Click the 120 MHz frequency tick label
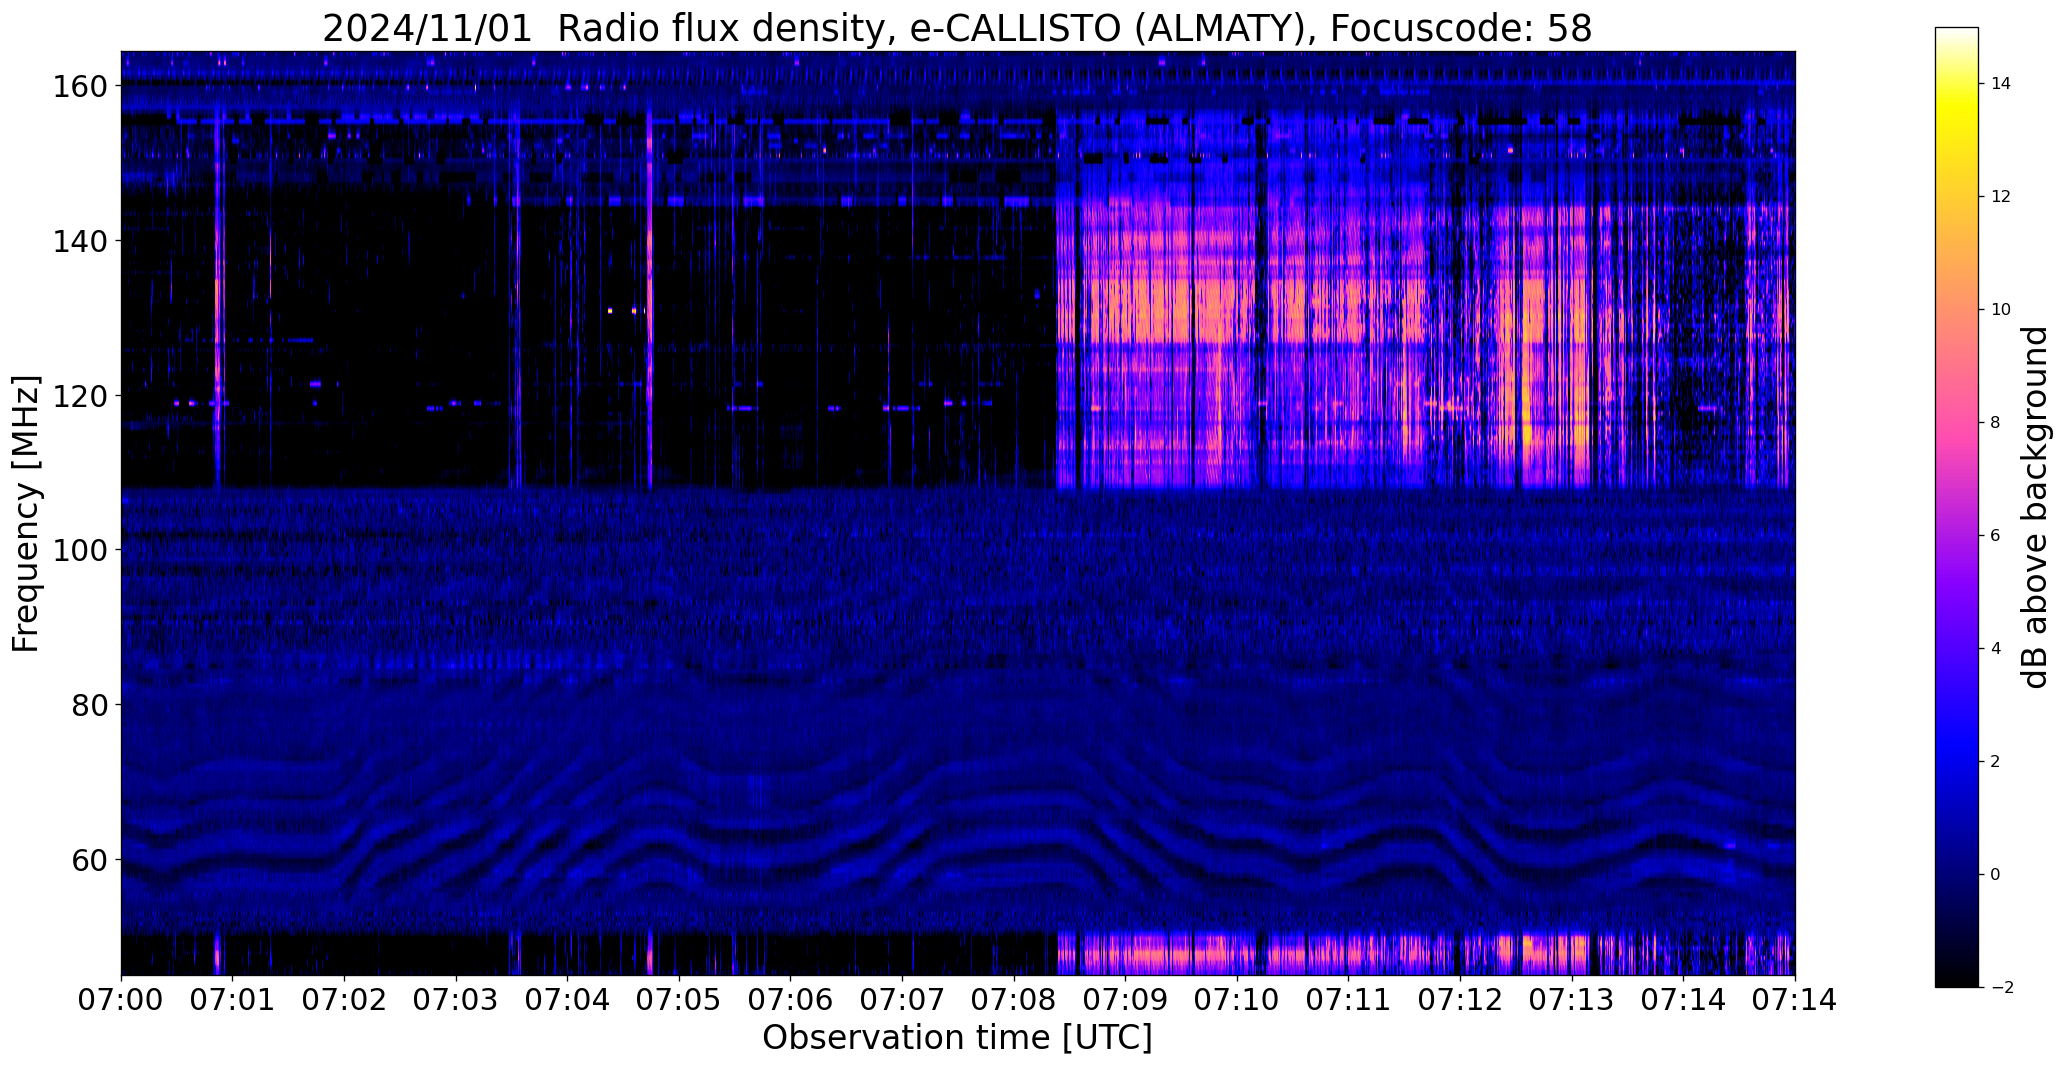2066x1067 pixels. (x=79, y=396)
